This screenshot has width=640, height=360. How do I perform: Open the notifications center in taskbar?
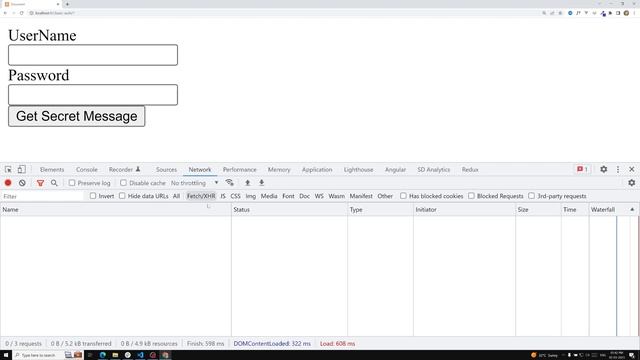click(x=632, y=355)
